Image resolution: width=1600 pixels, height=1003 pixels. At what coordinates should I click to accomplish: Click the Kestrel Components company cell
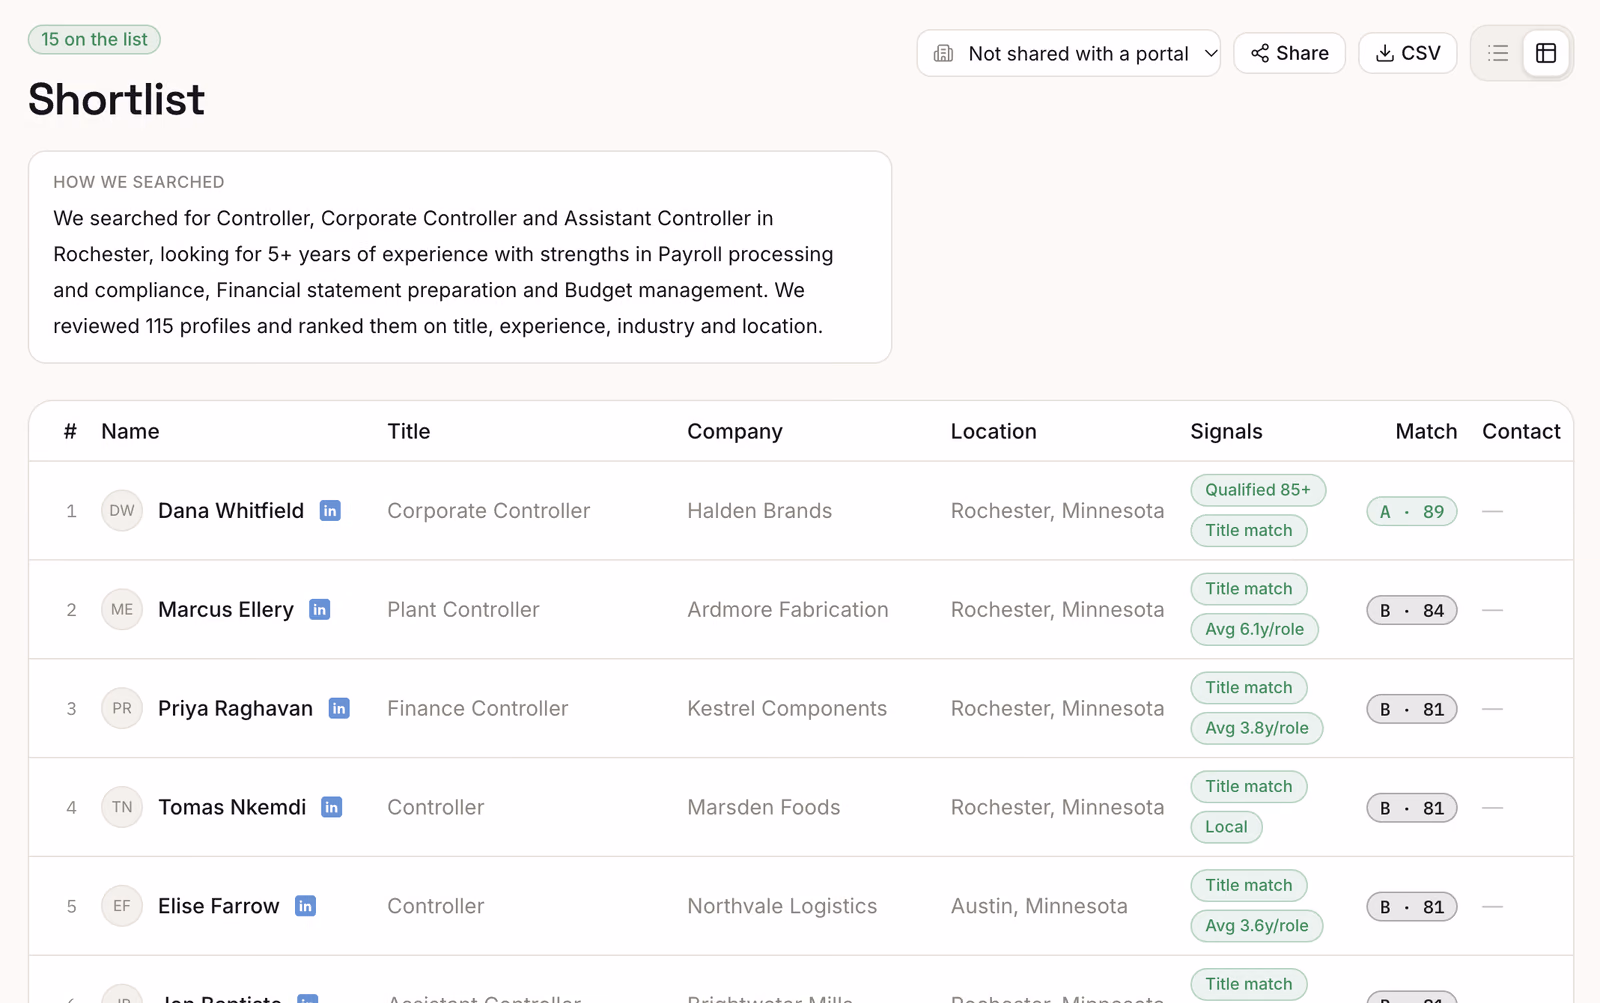[x=787, y=709]
